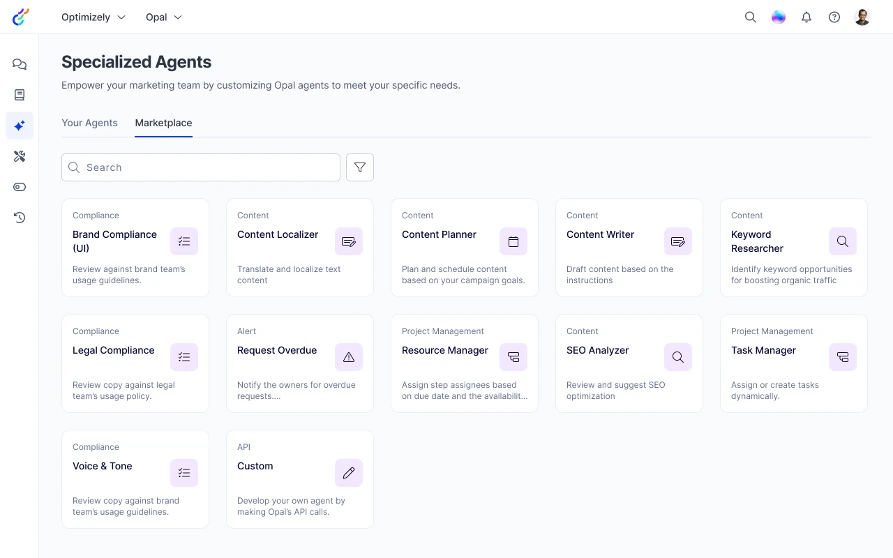The width and height of the screenshot is (893, 558).
Task: Open the tools wrench sidebar icon
Action: pyautogui.click(x=19, y=156)
